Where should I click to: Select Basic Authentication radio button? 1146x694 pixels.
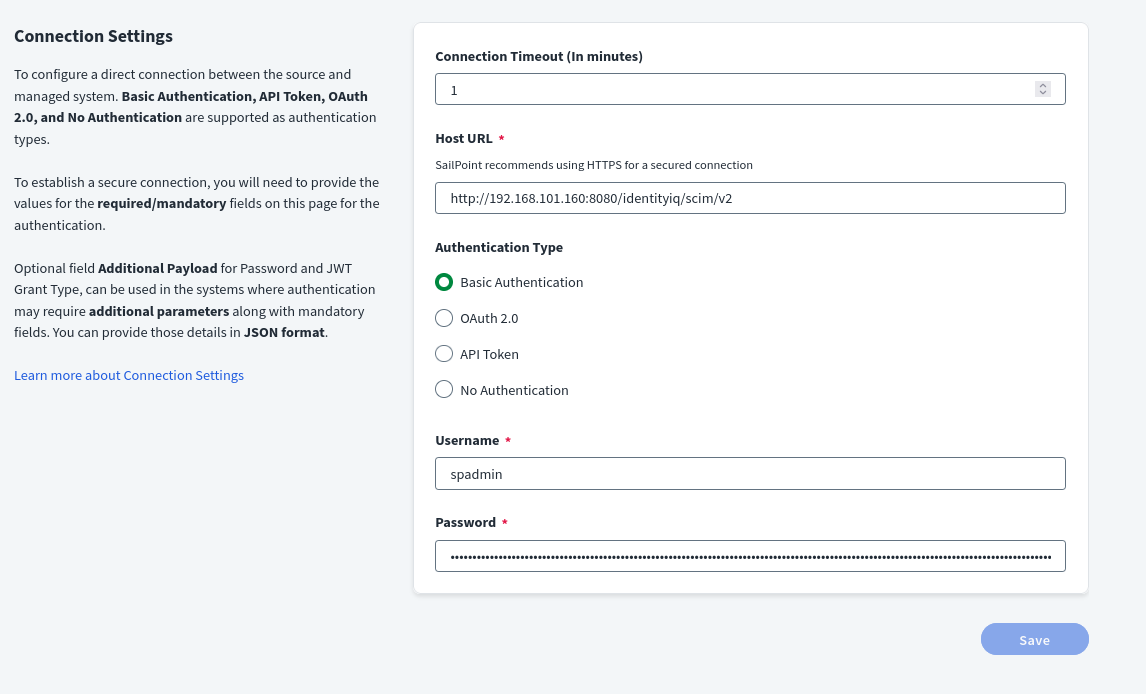444,282
